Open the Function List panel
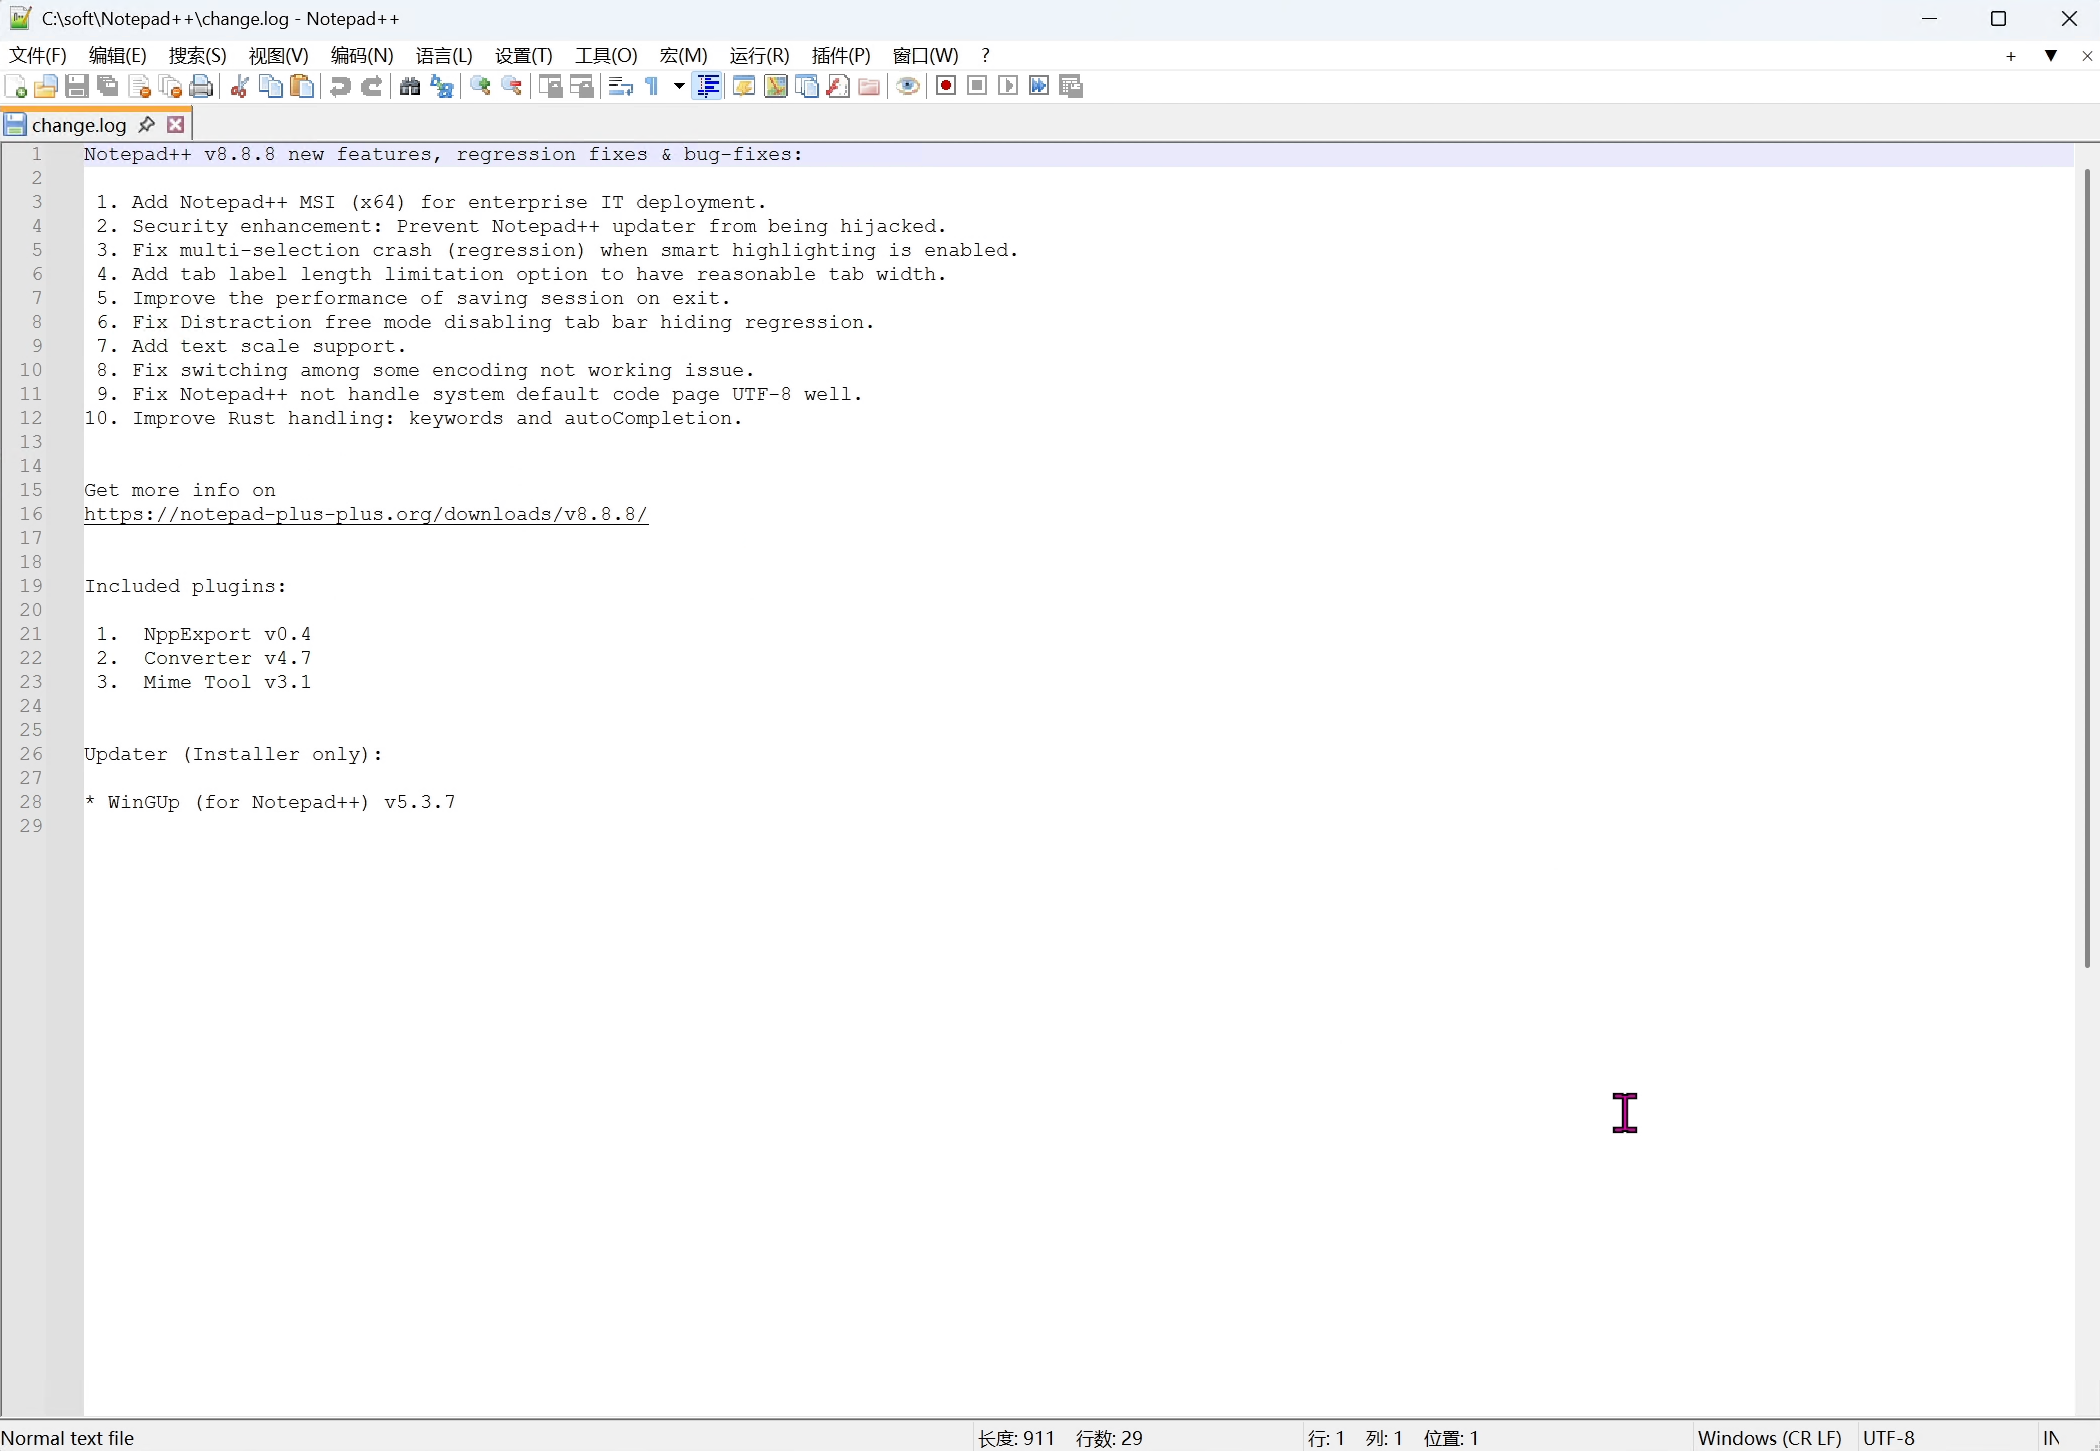This screenshot has height=1451, width=2100. point(837,87)
